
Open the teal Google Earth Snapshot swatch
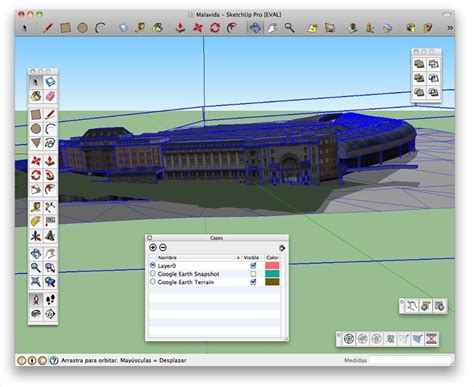(x=272, y=274)
